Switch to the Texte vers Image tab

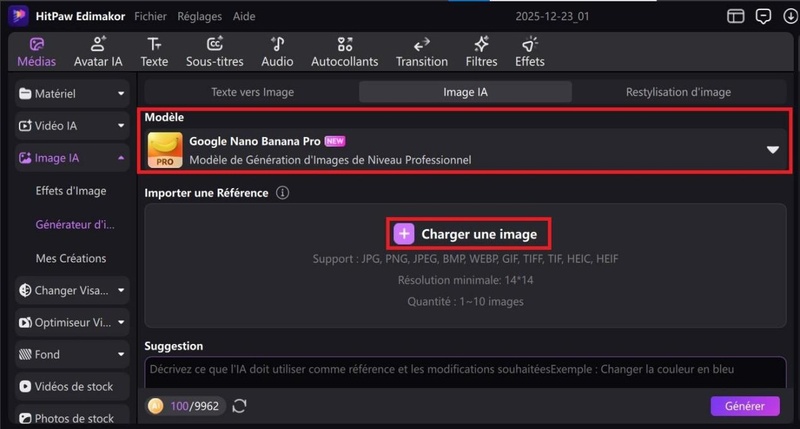(x=251, y=92)
